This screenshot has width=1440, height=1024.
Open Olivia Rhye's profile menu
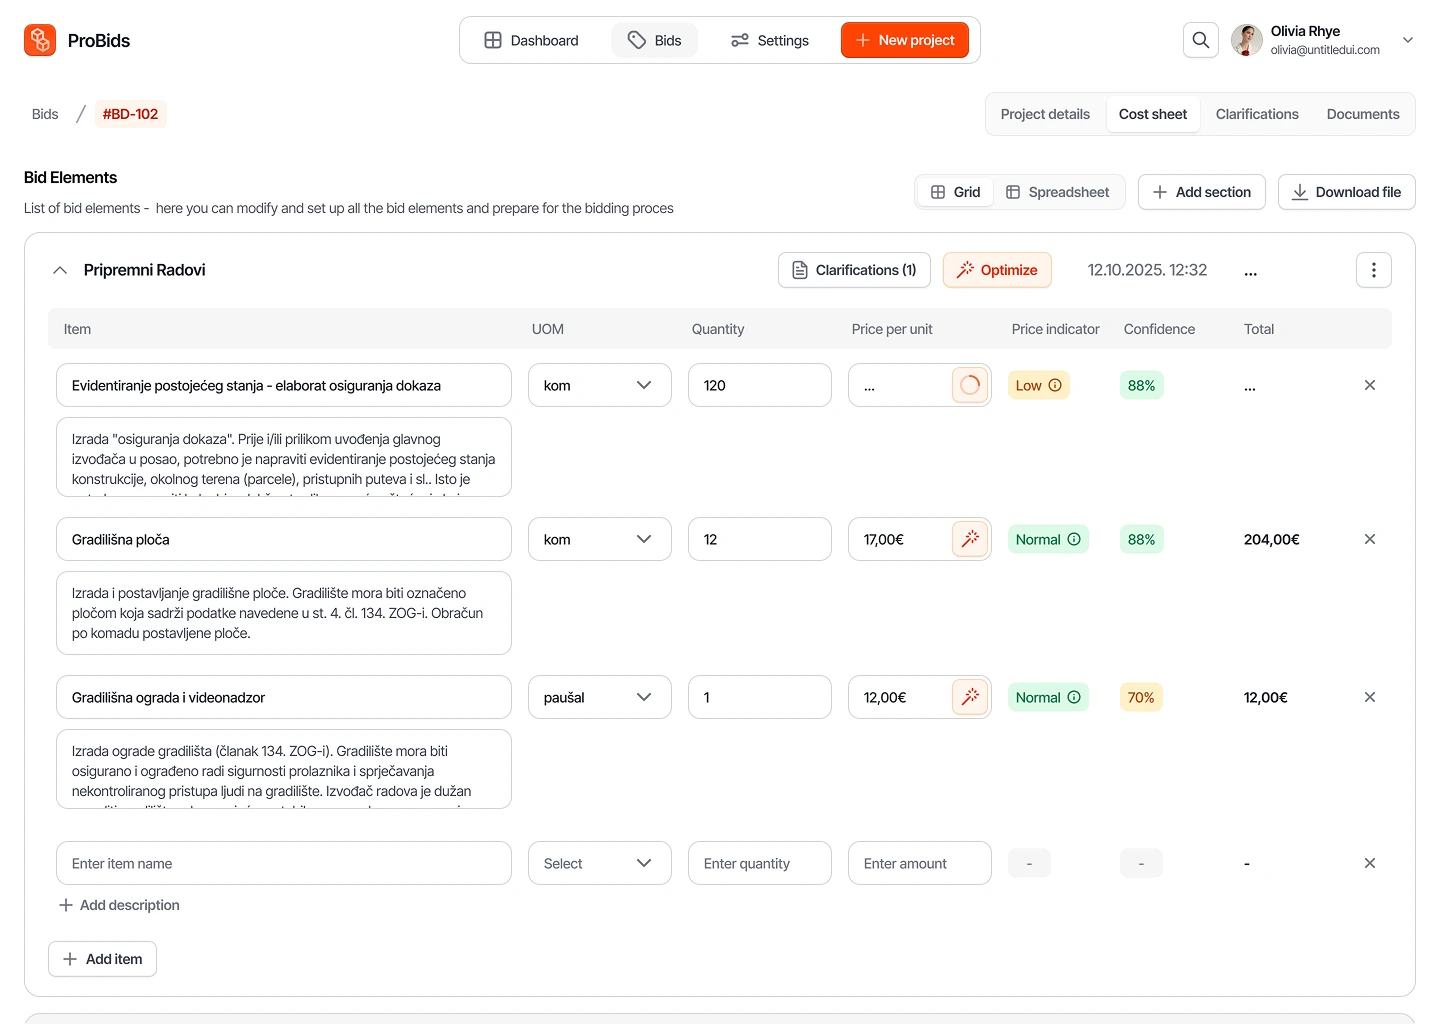[x=1408, y=40]
